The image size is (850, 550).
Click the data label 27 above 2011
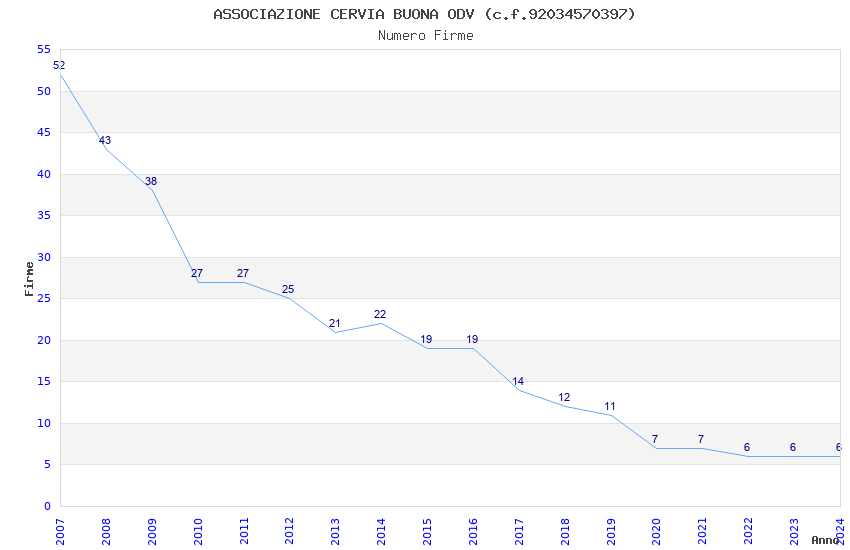tap(243, 273)
